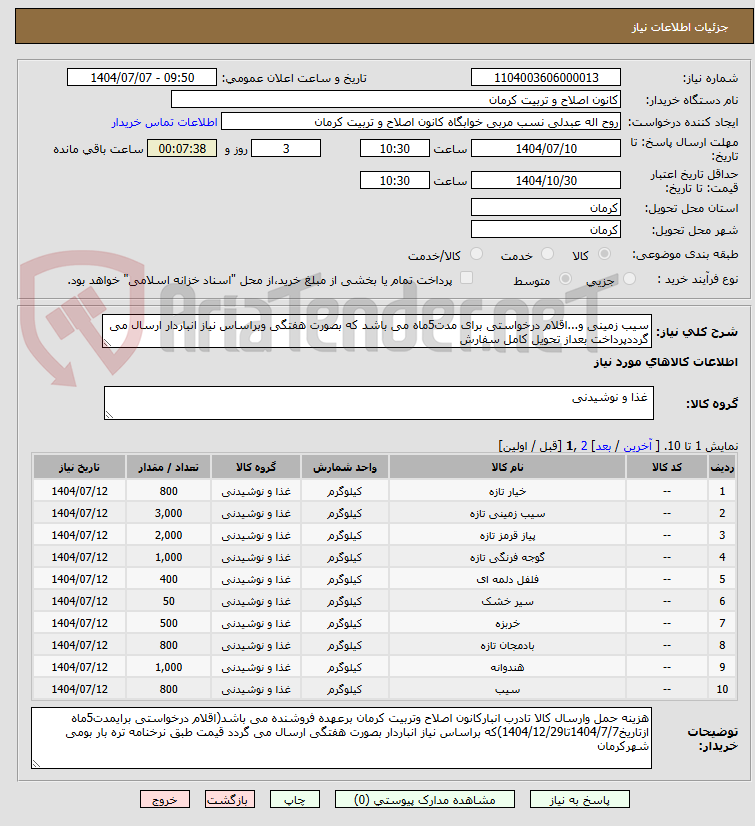The height and width of the screenshot is (826, 755).
Task: Click the 1404/07/10 deadline date field
Action: coord(546,149)
